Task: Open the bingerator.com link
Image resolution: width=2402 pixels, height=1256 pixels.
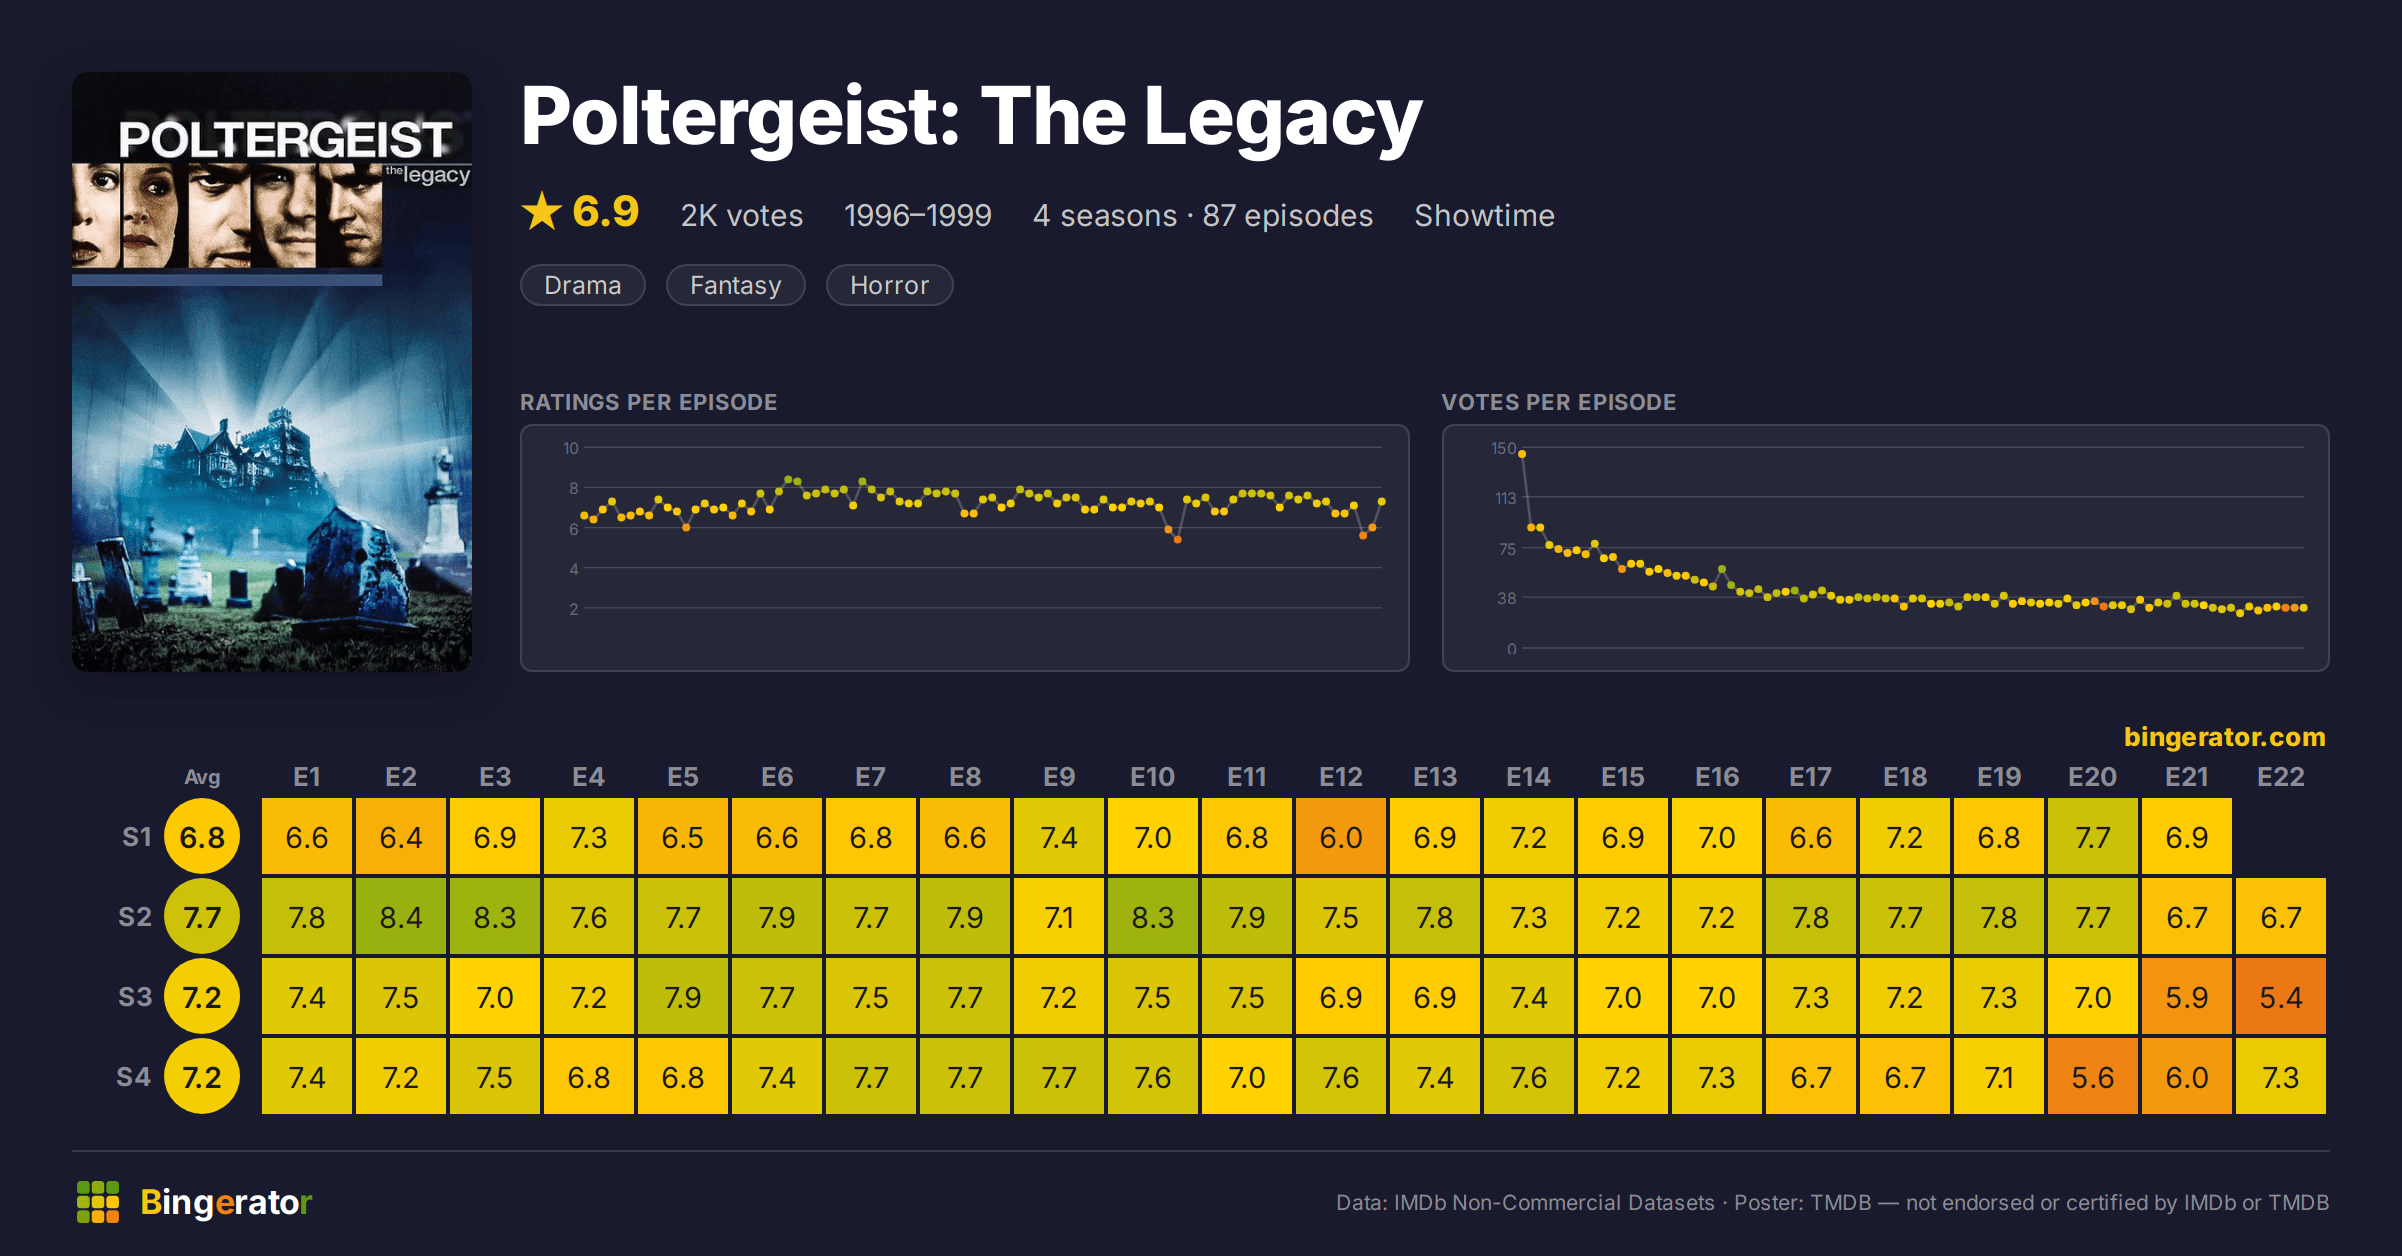Action: (2225, 737)
